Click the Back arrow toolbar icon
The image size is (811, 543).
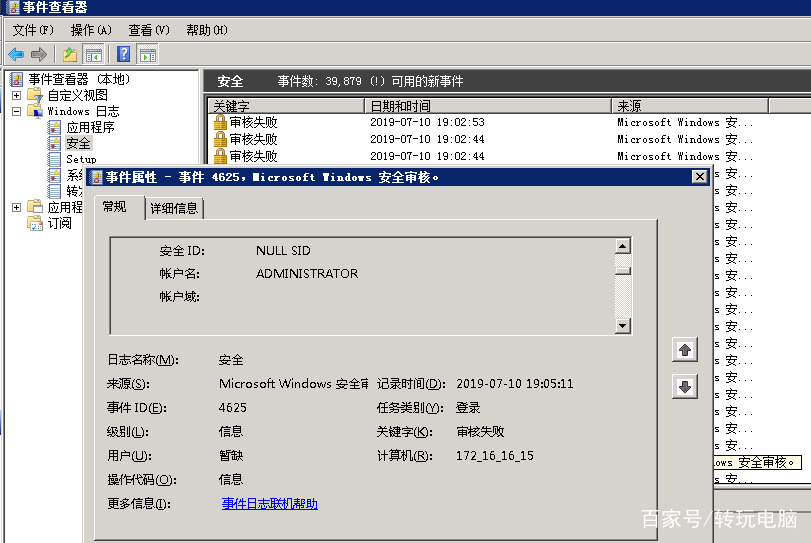coord(16,54)
